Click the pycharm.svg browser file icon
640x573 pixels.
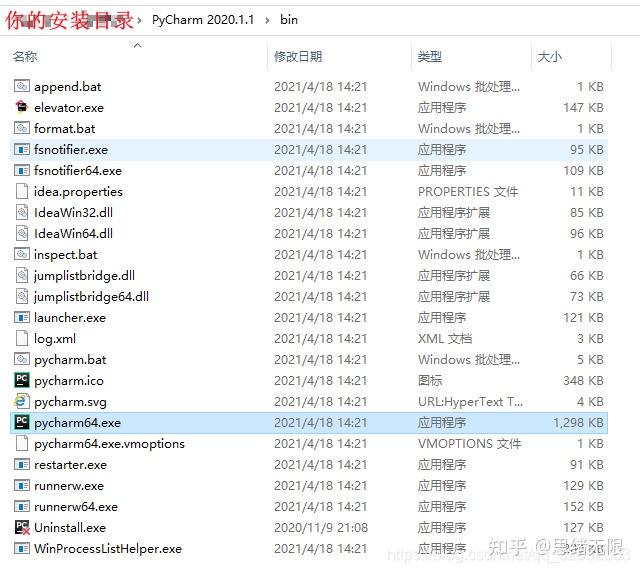(x=22, y=402)
